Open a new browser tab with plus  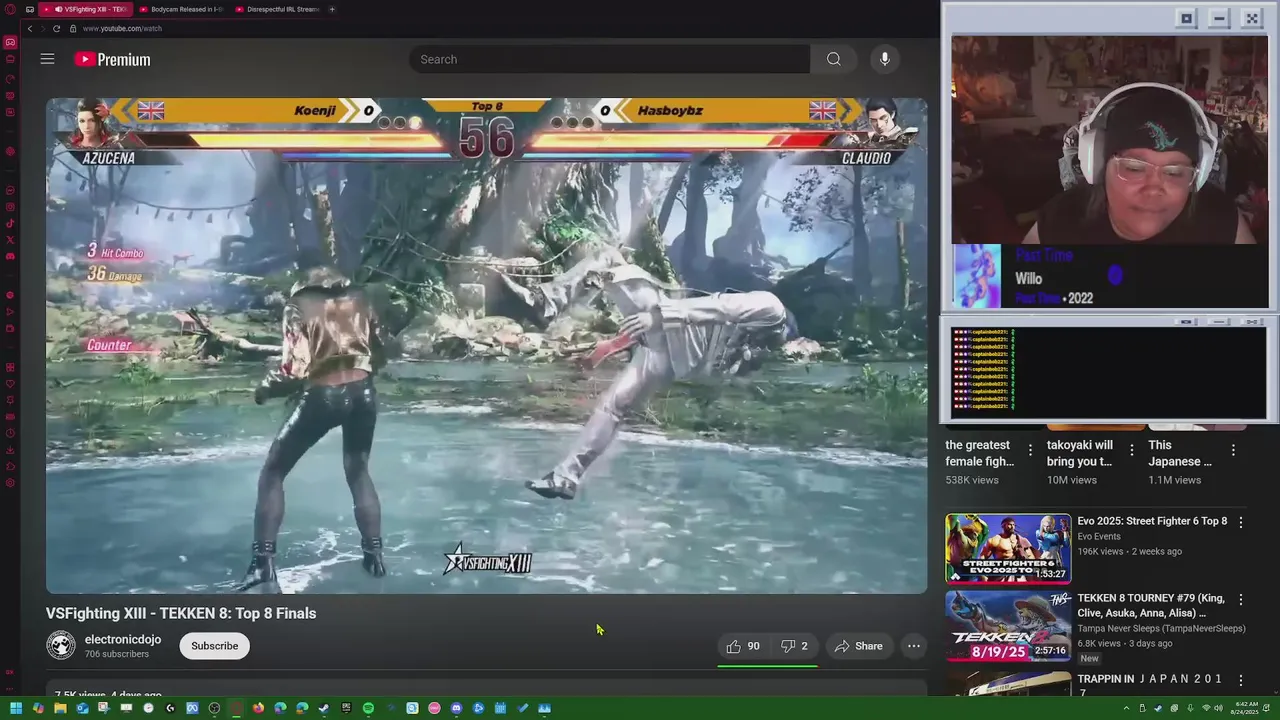[x=332, y=9]
